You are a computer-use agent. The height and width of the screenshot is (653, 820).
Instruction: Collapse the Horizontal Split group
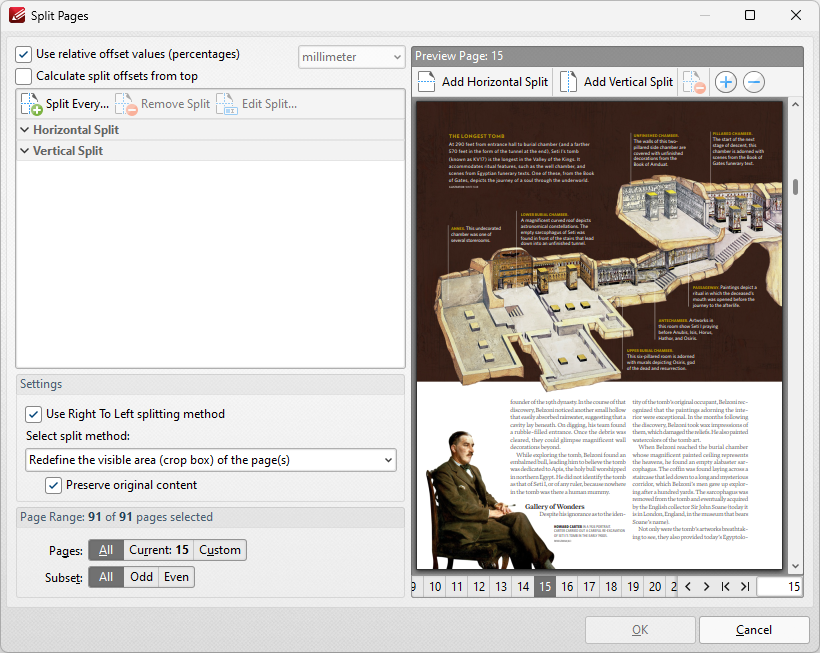[x=24, y=130]
